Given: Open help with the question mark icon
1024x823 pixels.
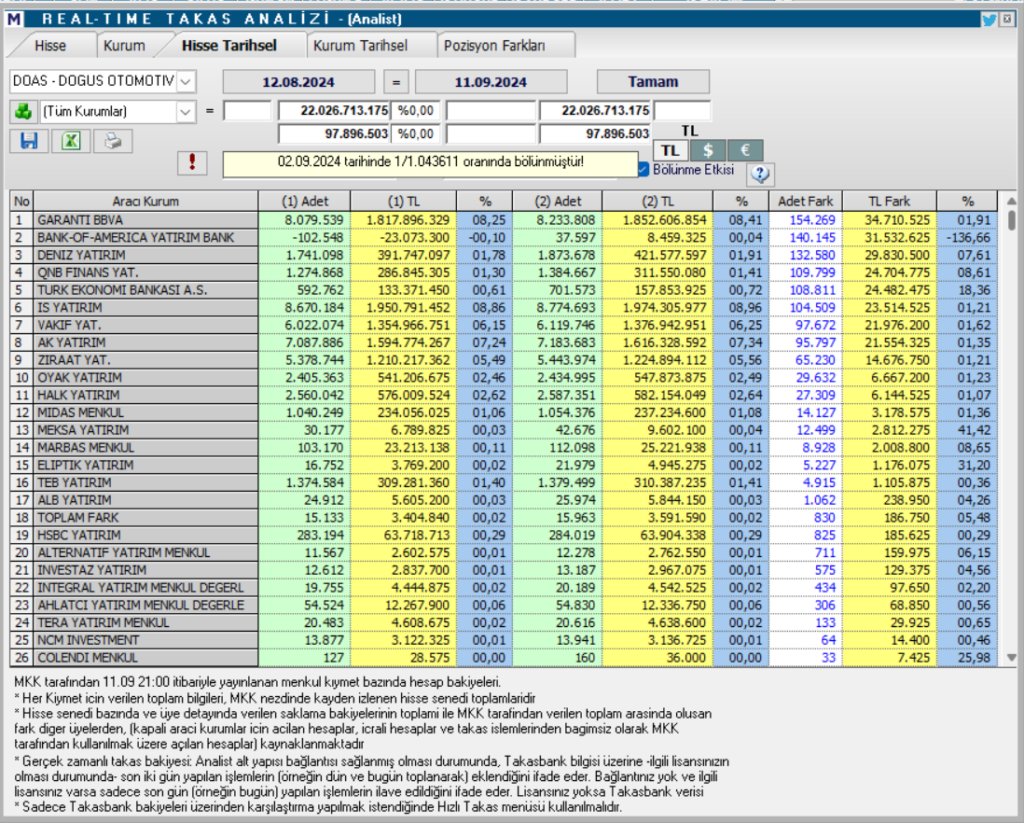Looking at the screenshot, I should click(760, 174).
